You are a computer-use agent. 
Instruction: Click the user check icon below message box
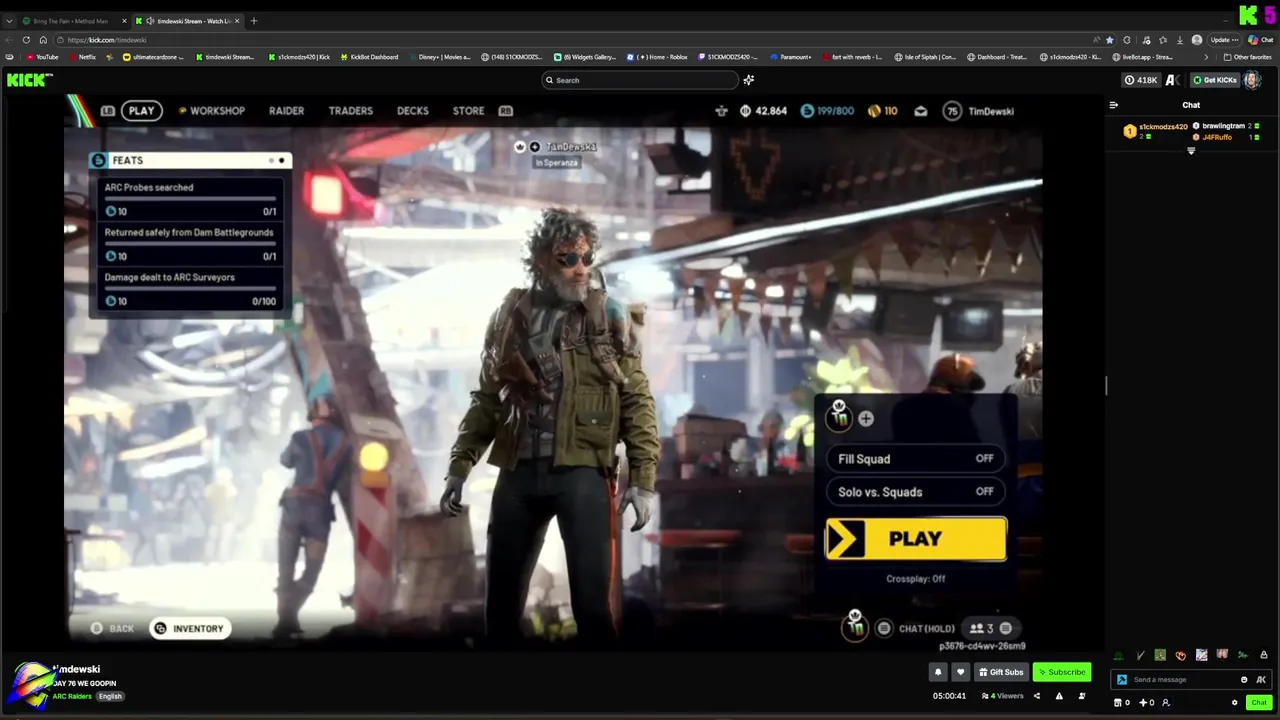tap(1166, 703)
